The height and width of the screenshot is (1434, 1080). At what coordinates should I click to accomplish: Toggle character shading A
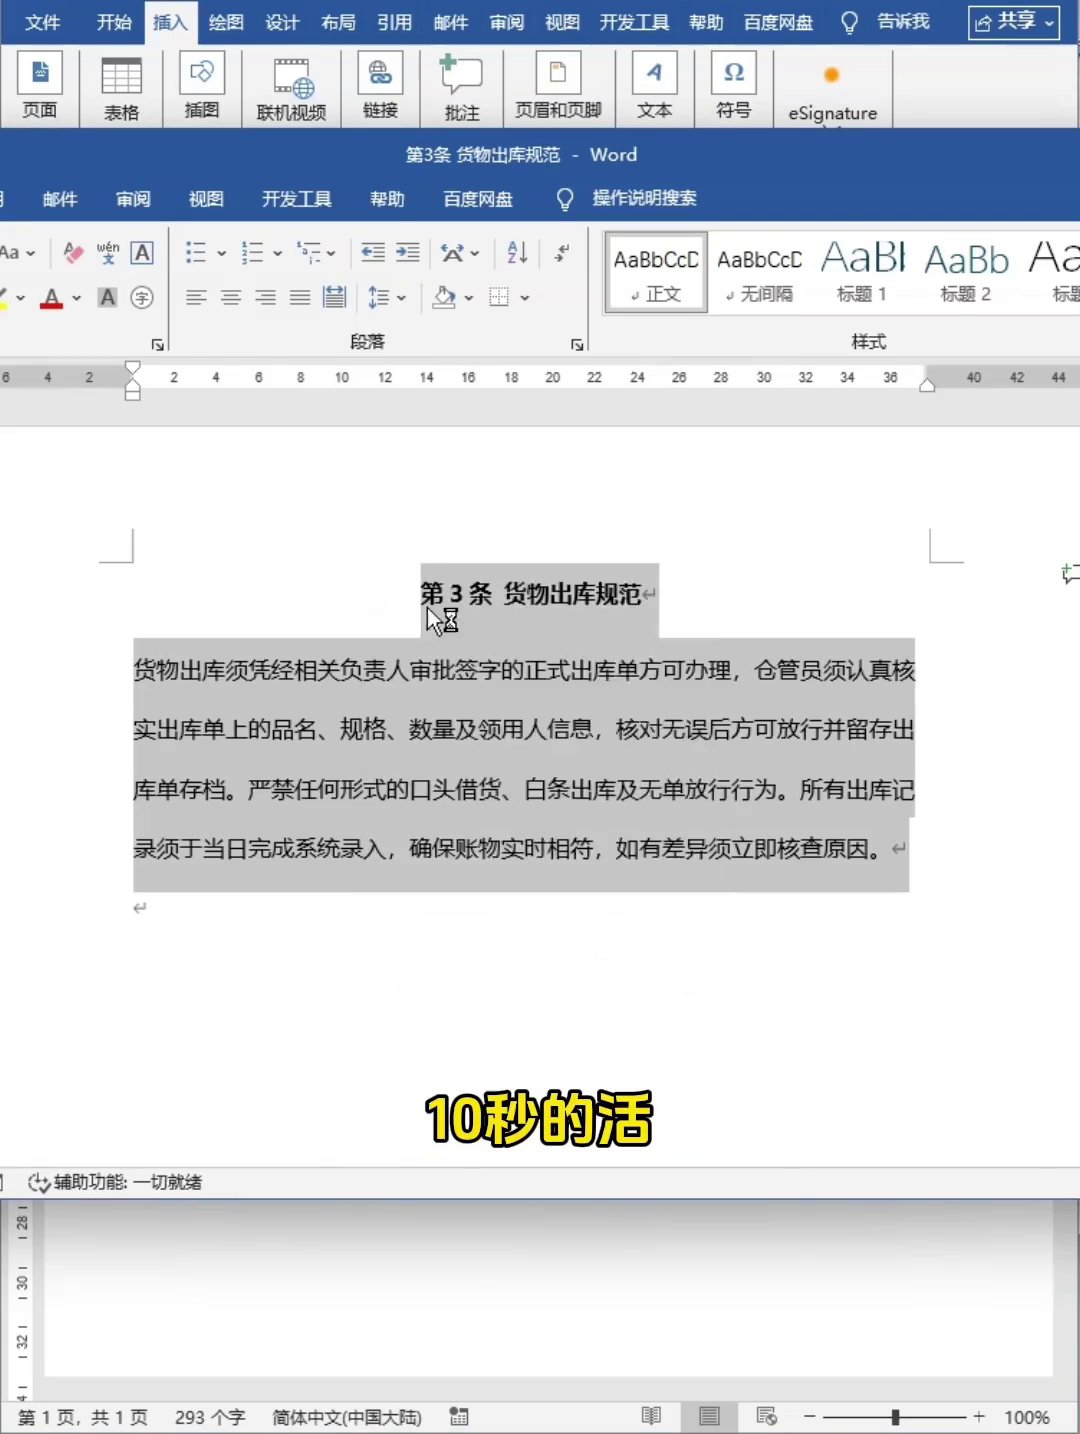107,297
